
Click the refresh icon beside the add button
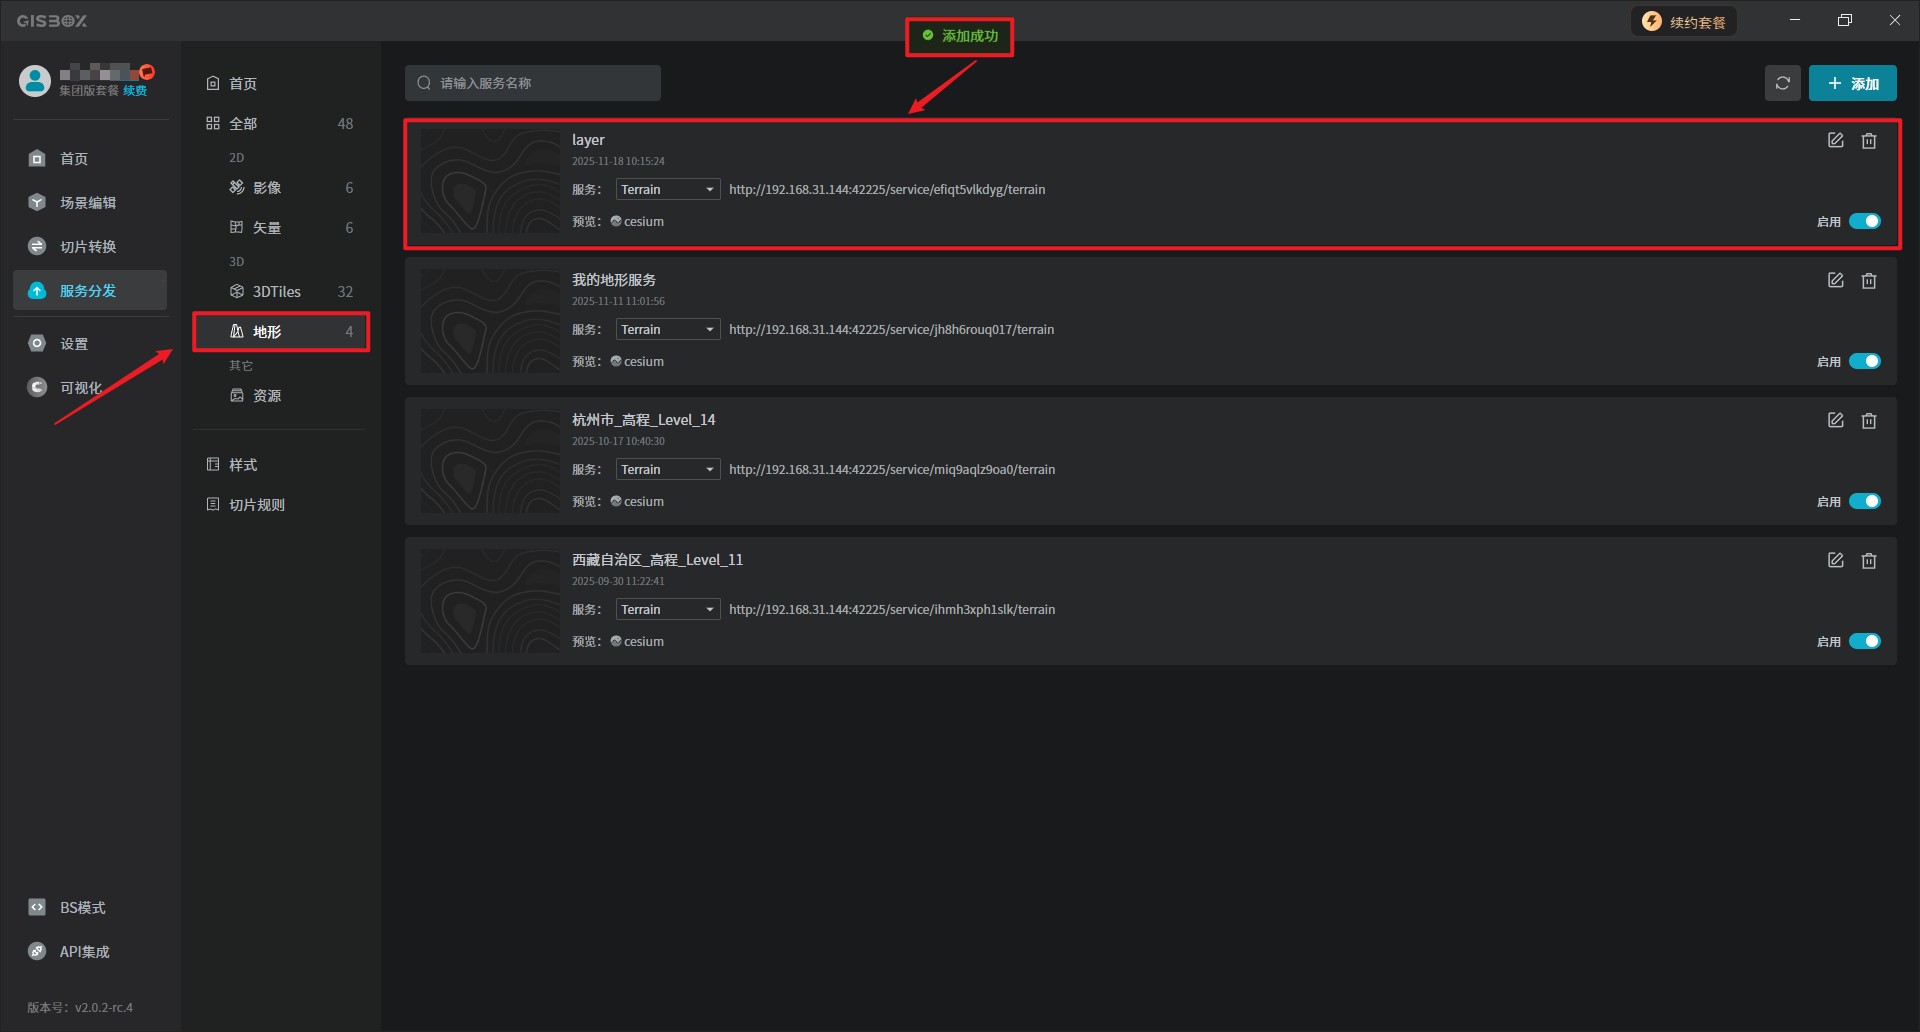[1782, 84]
